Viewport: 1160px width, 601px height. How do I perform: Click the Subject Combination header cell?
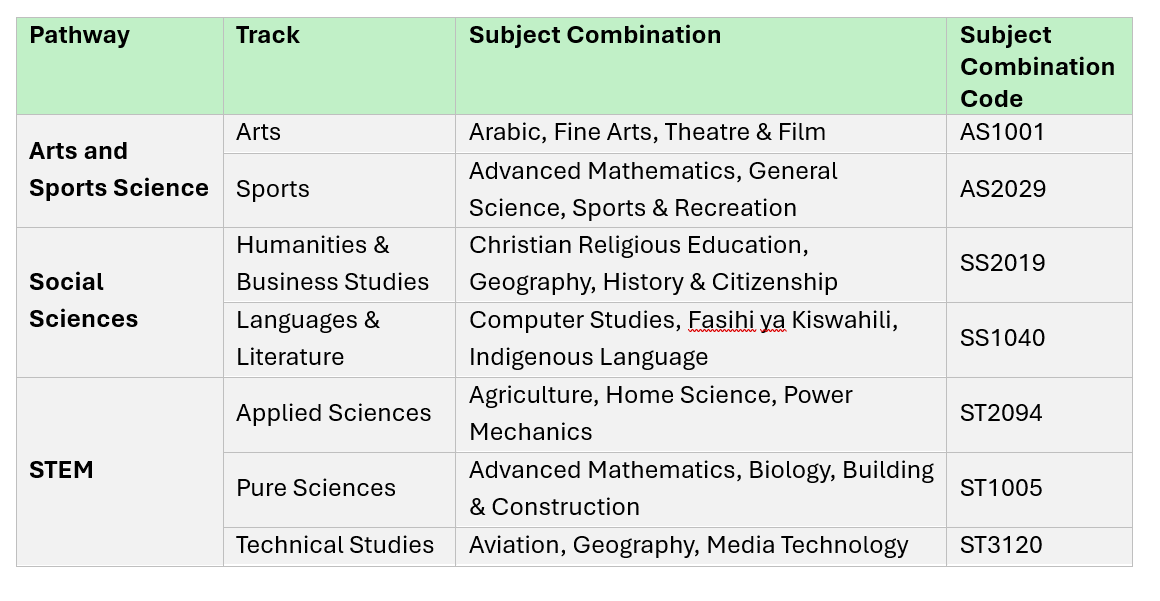tap(701, 66)
